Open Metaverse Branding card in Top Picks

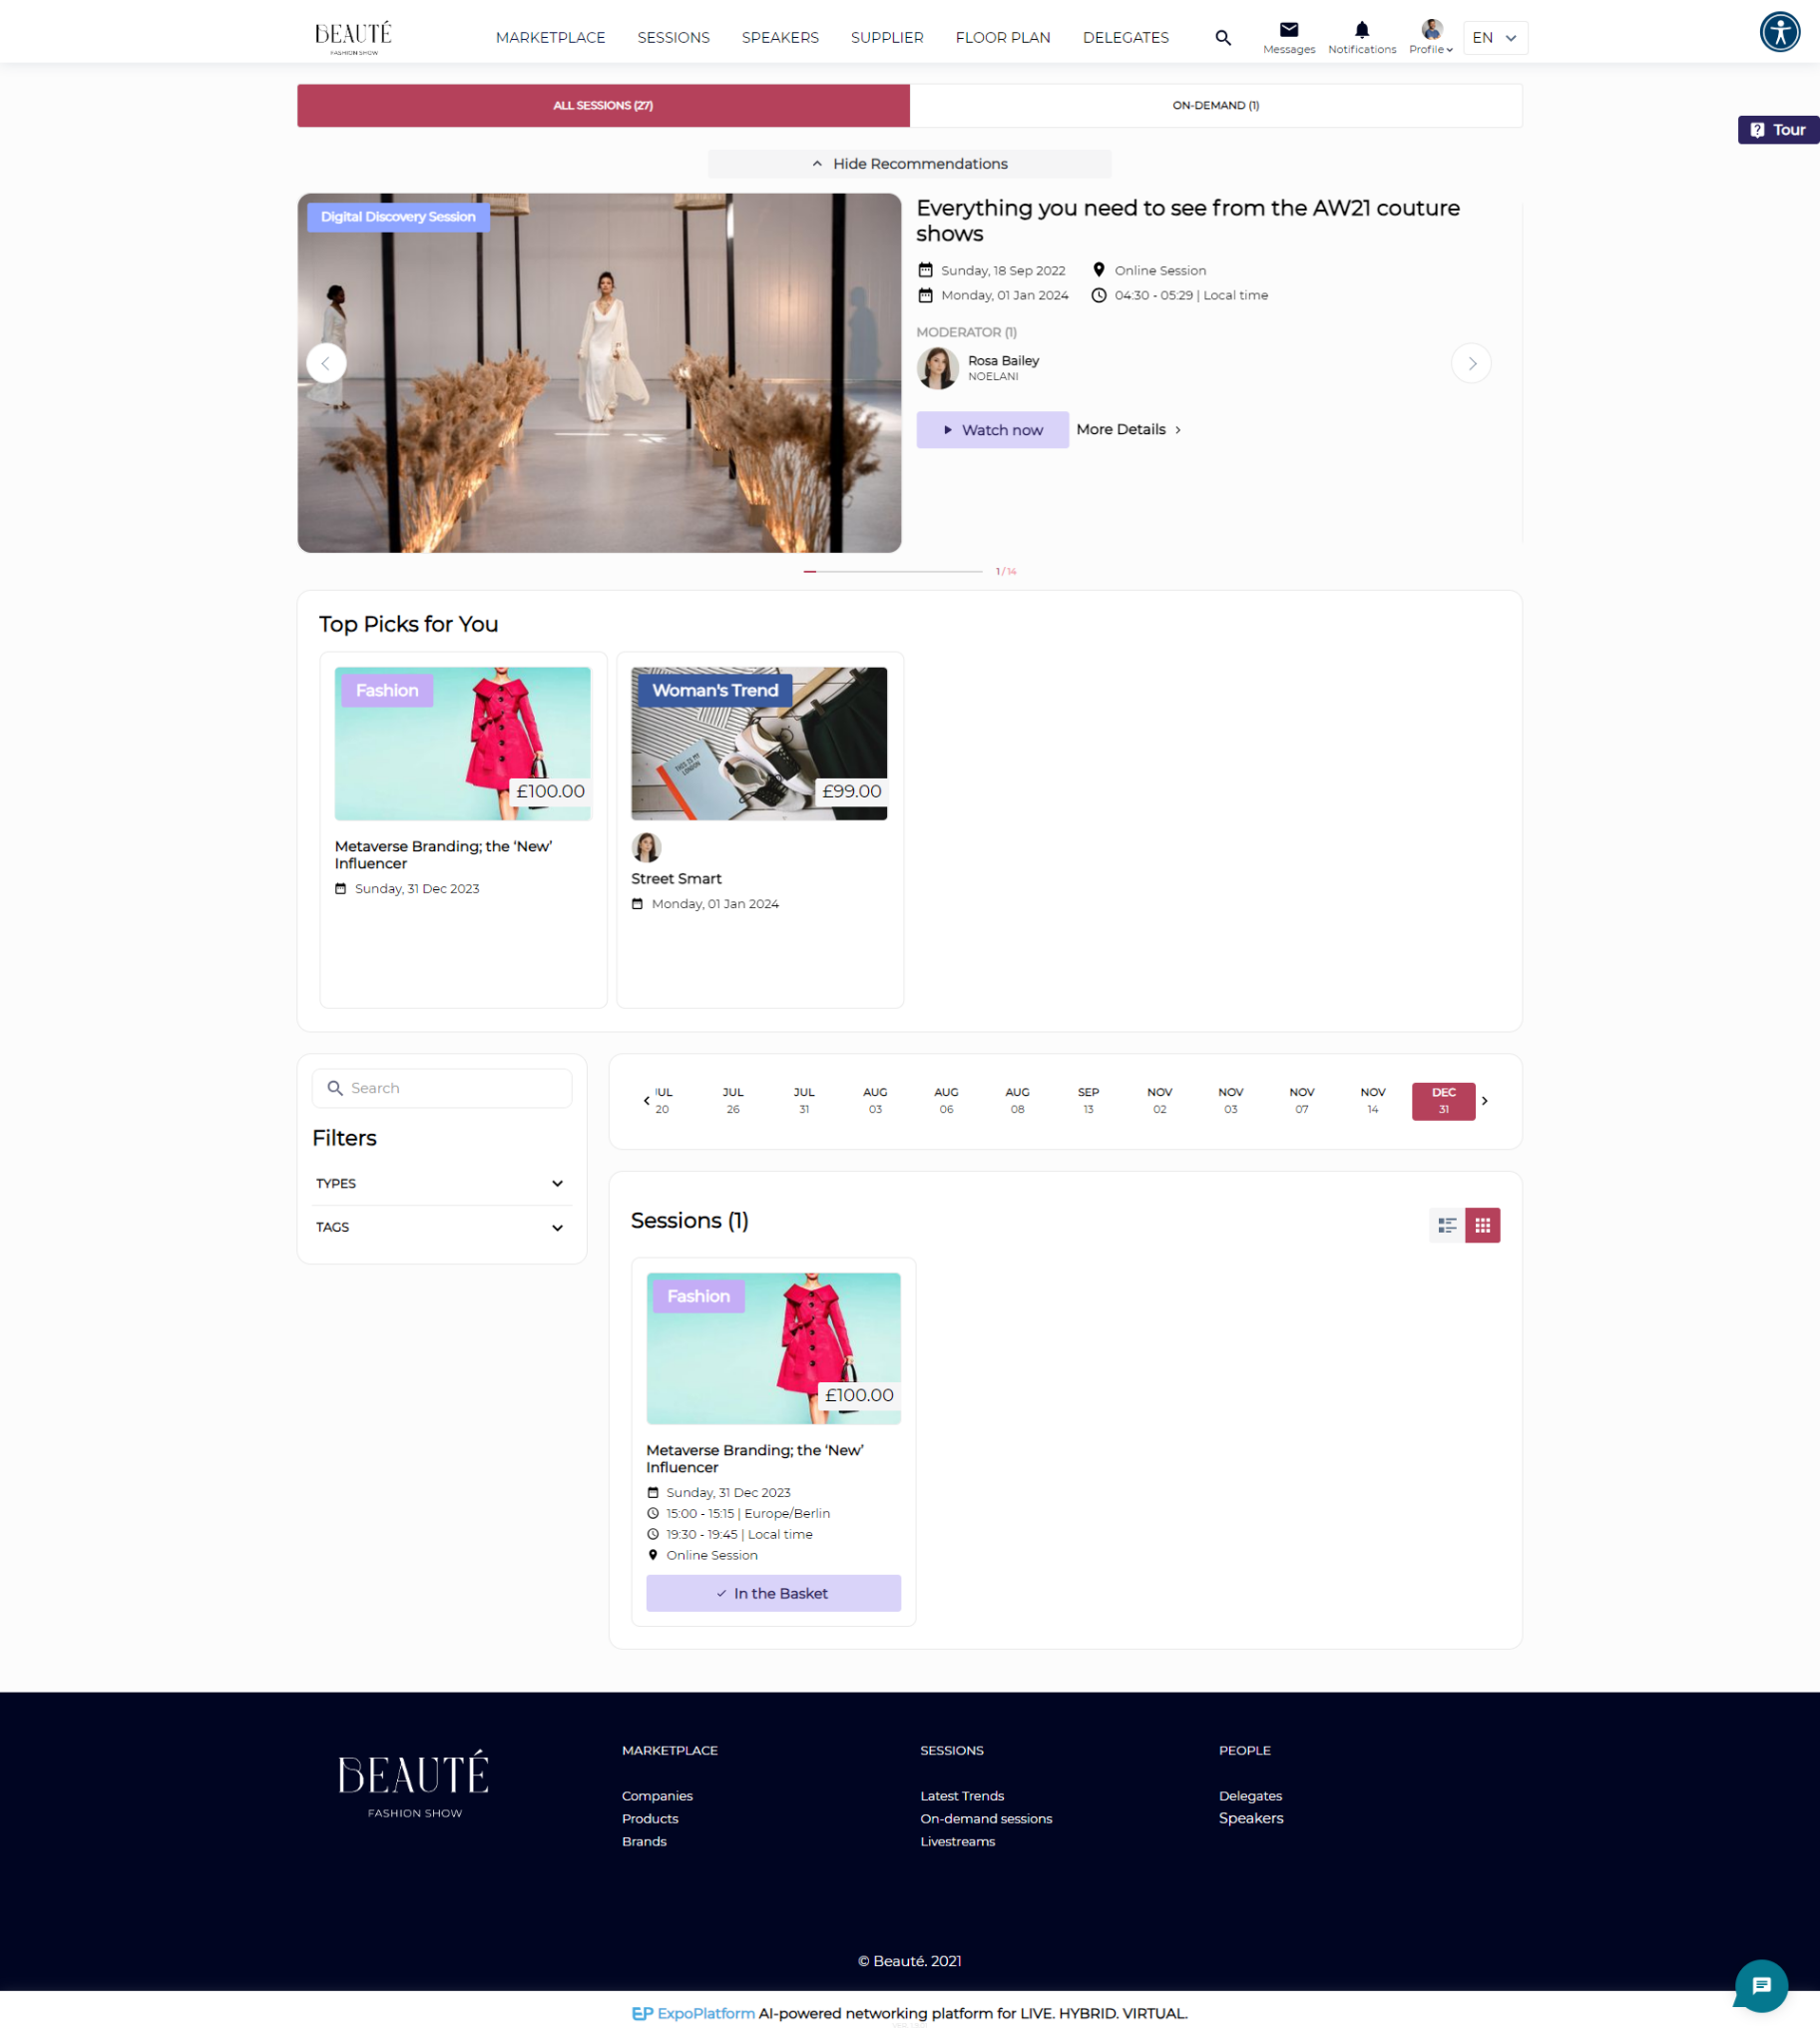[x=463, y=829]
